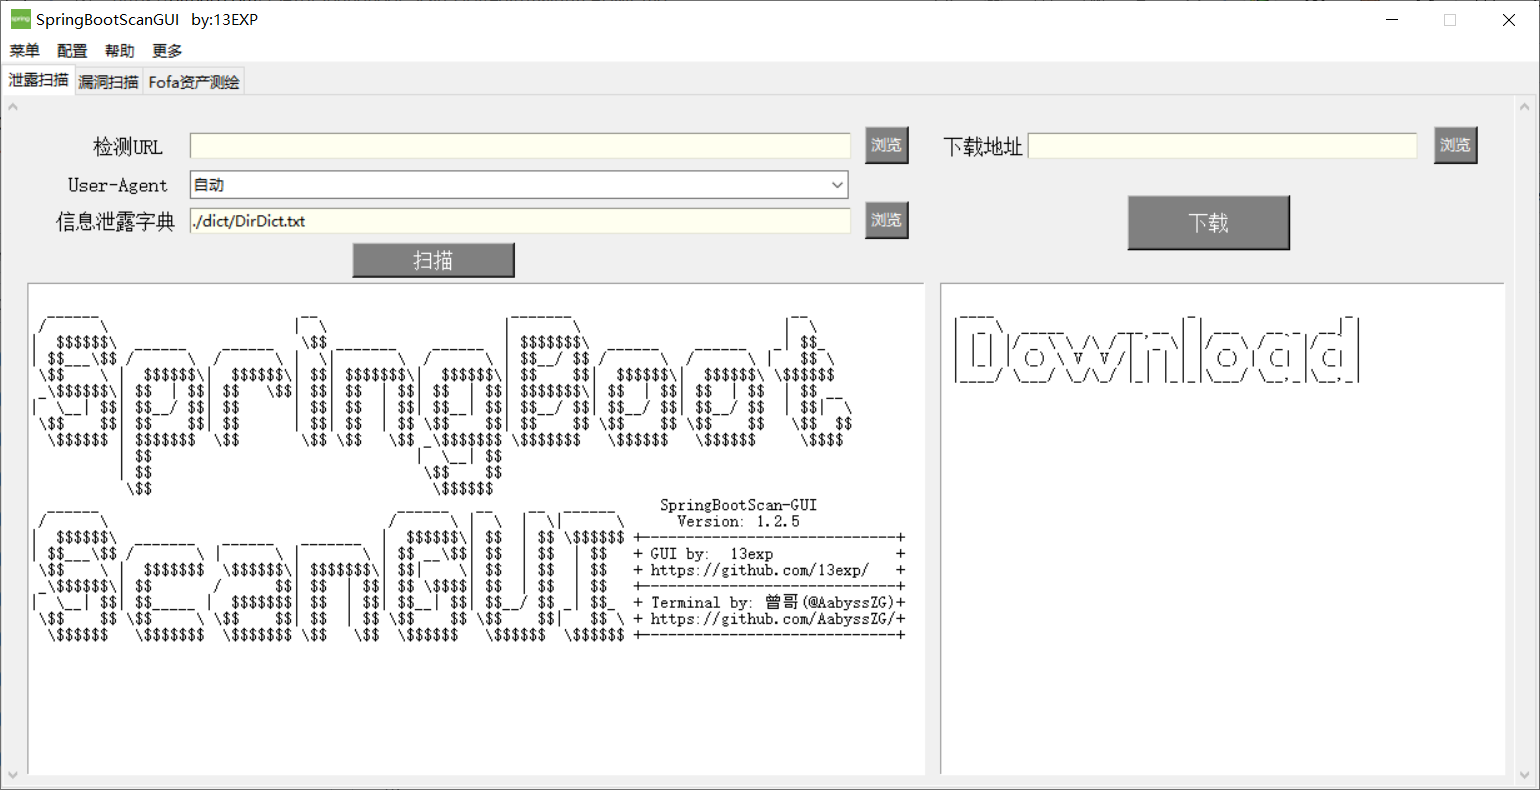The image size is (1540, 790).
Task: Open the 帮助 menu
Action: click(119, 51)
